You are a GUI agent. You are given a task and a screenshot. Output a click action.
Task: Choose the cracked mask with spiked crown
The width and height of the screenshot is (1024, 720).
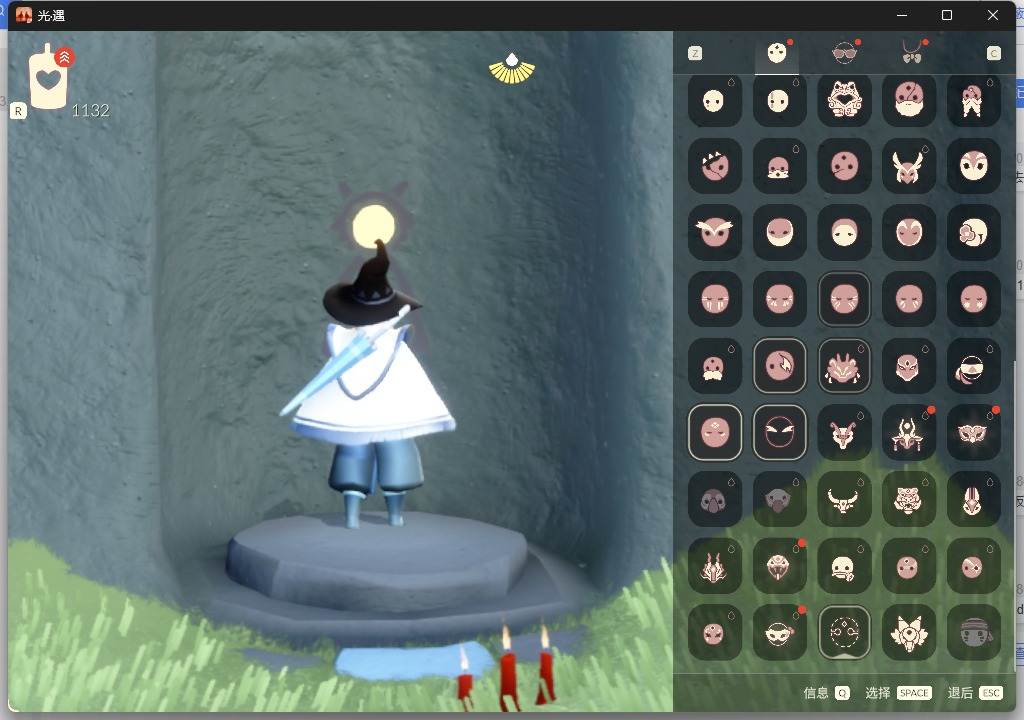click(714, 166)
